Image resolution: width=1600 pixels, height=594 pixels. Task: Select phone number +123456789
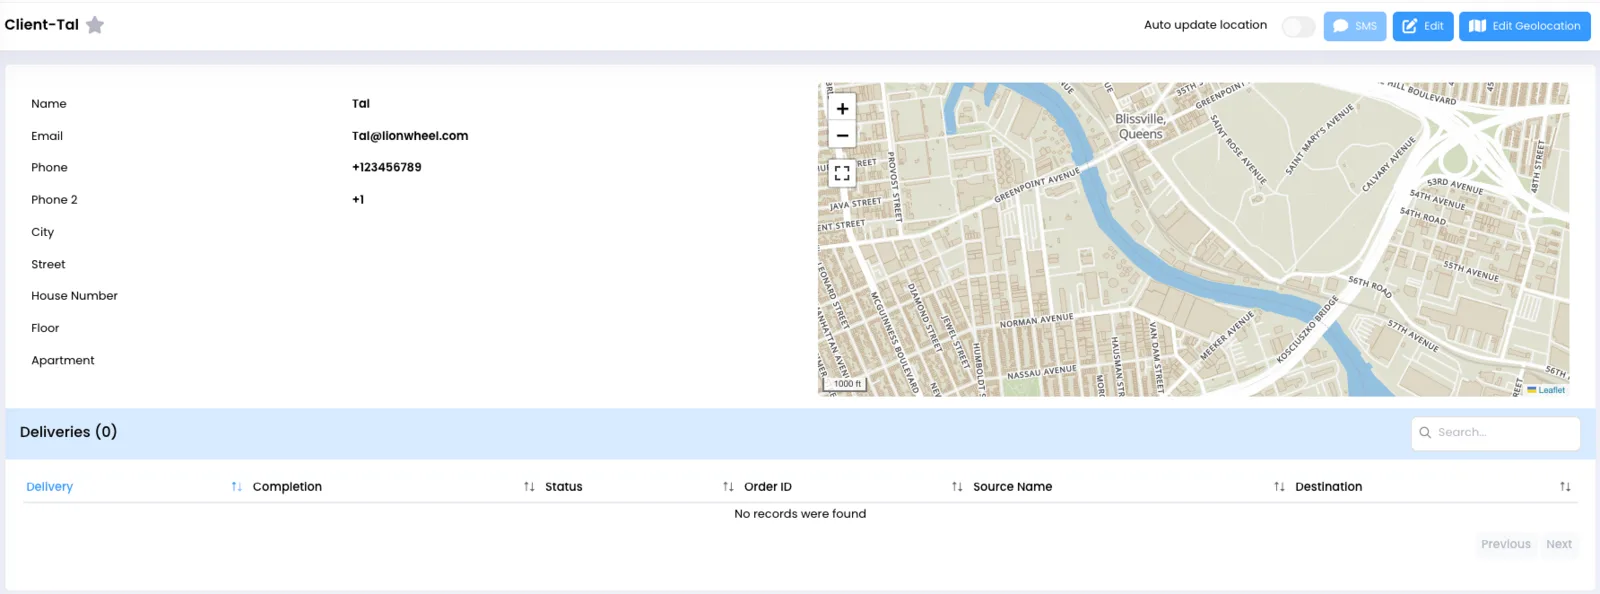387,168
